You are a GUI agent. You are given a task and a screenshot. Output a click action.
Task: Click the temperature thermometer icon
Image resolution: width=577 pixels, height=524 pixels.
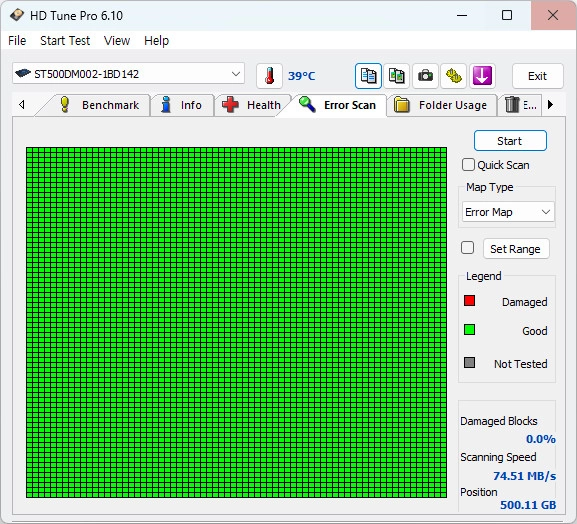[x=269, y=76]
